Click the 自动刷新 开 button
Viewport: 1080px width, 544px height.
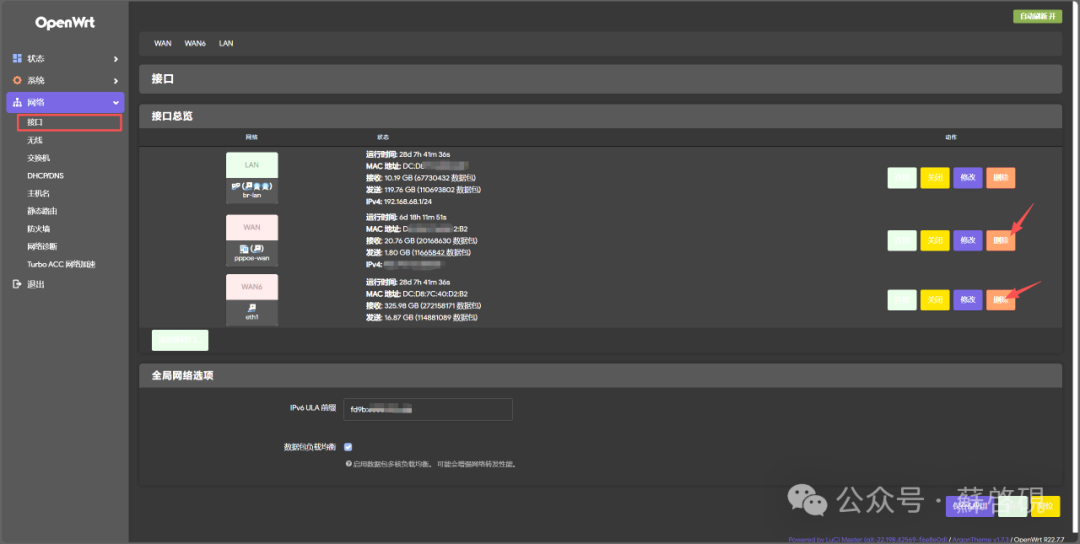point(1037,17)
